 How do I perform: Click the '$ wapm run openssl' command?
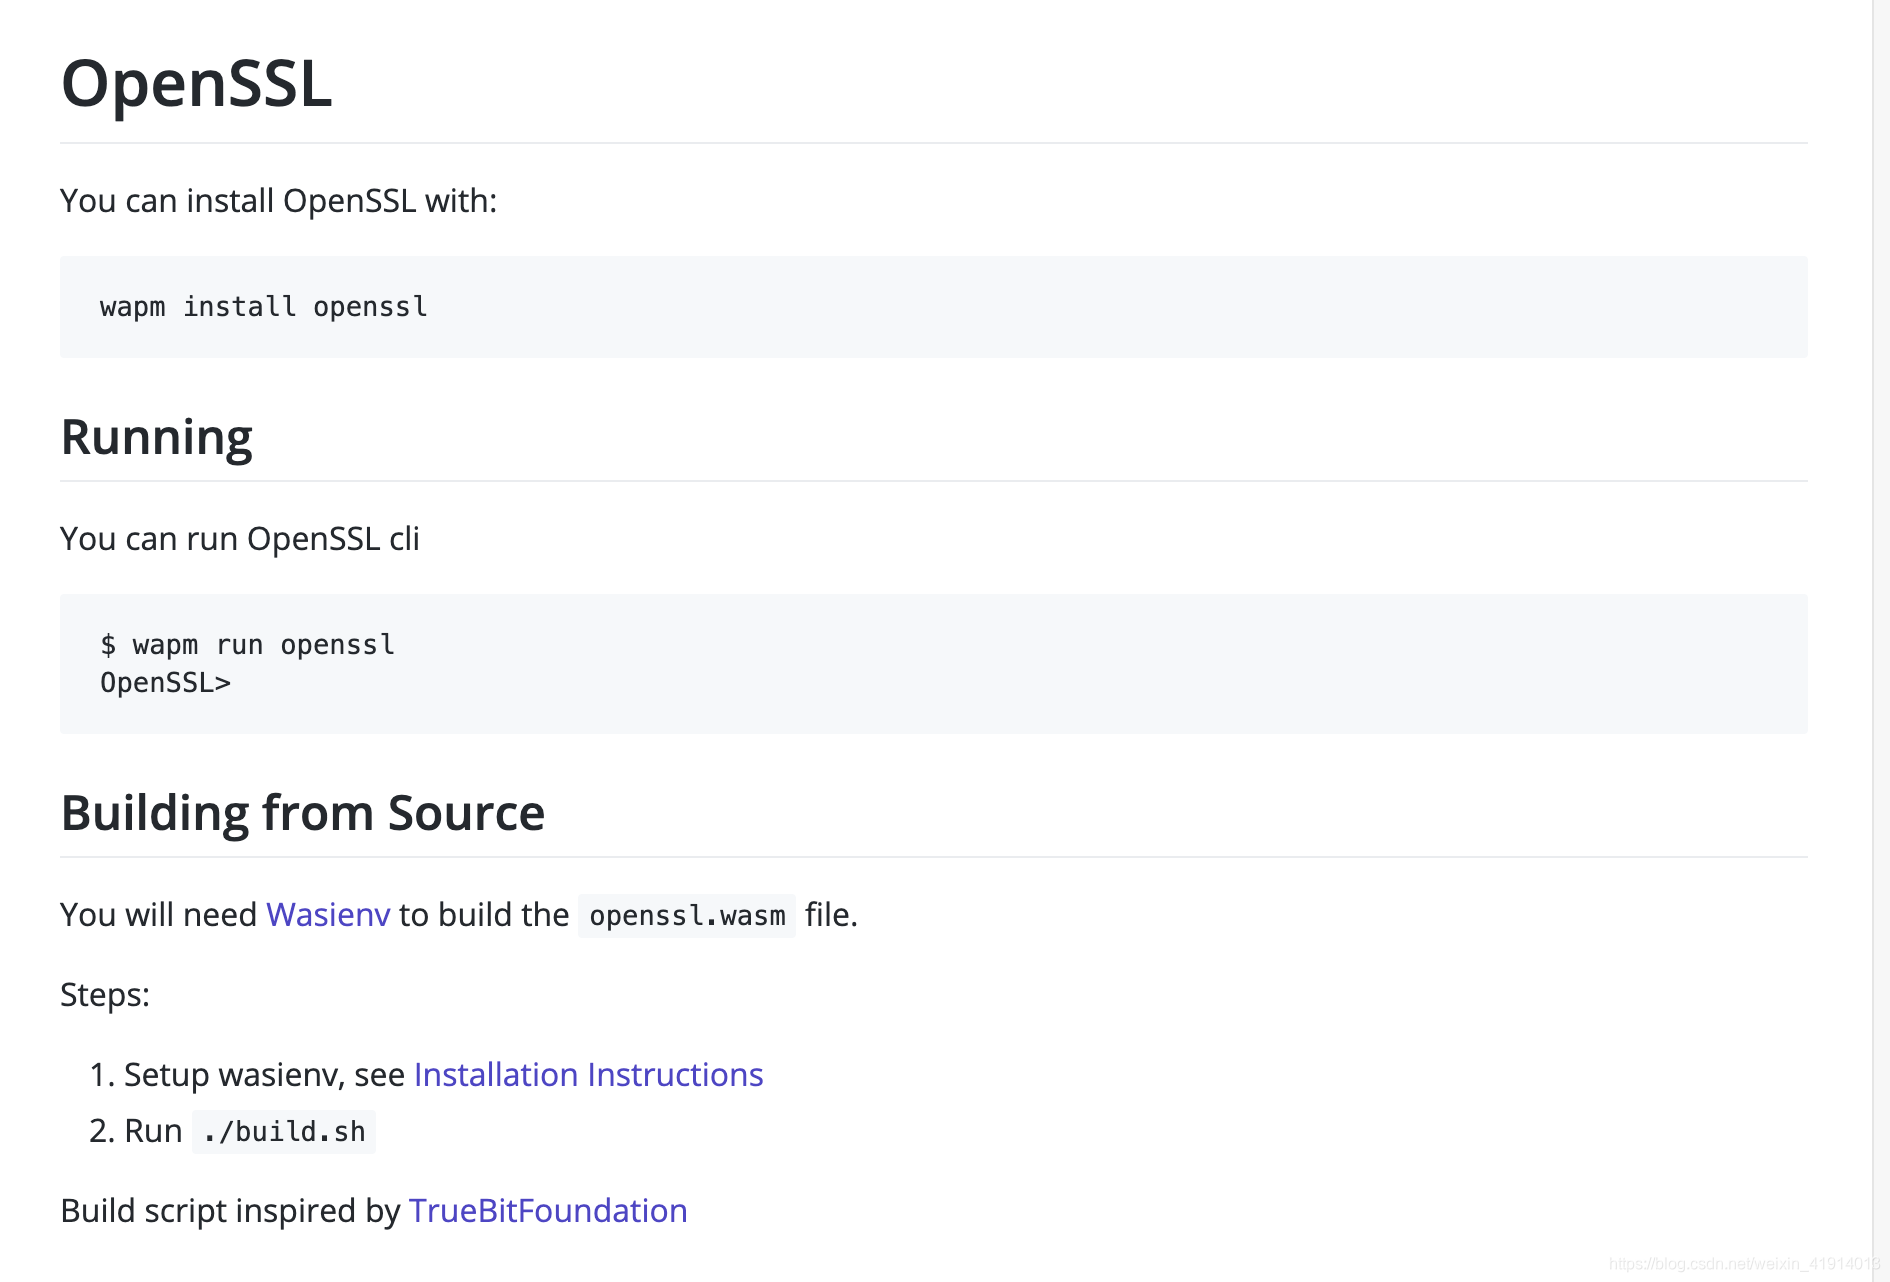248,644
